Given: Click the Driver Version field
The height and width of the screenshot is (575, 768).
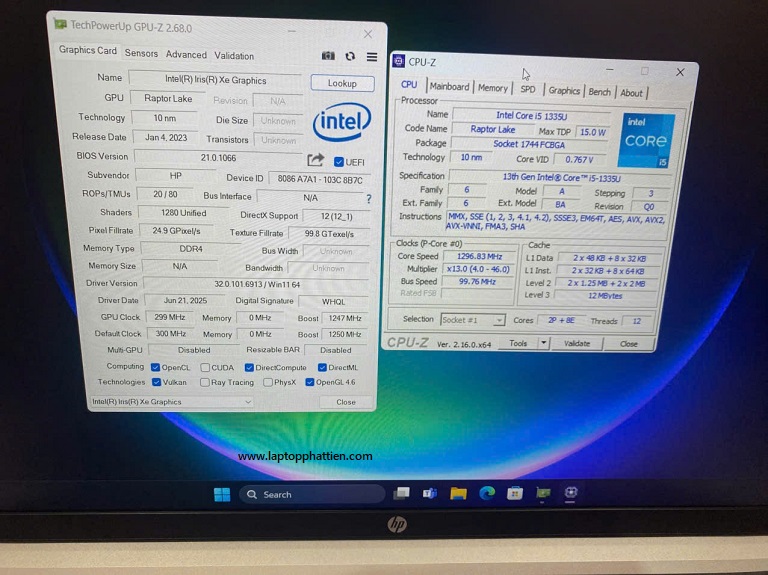Looking at the screenshot, I should 256,284.
